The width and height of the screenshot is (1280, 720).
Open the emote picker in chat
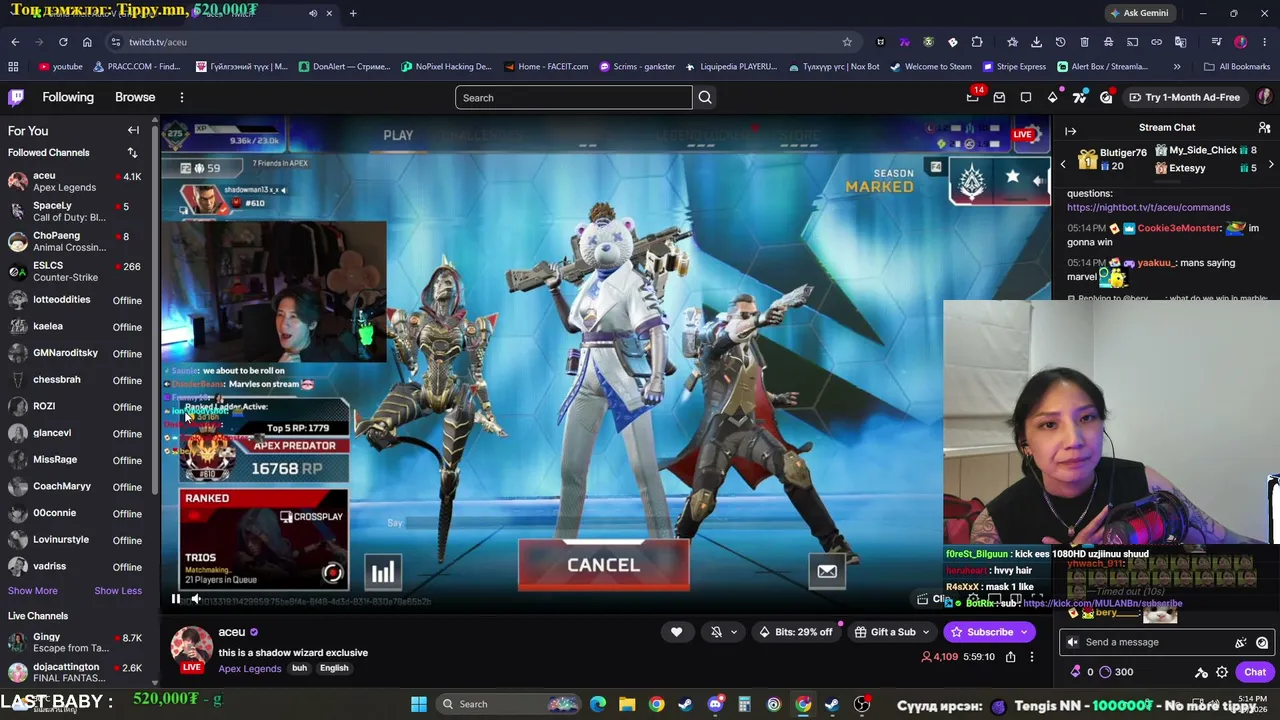pos(1262,642)
